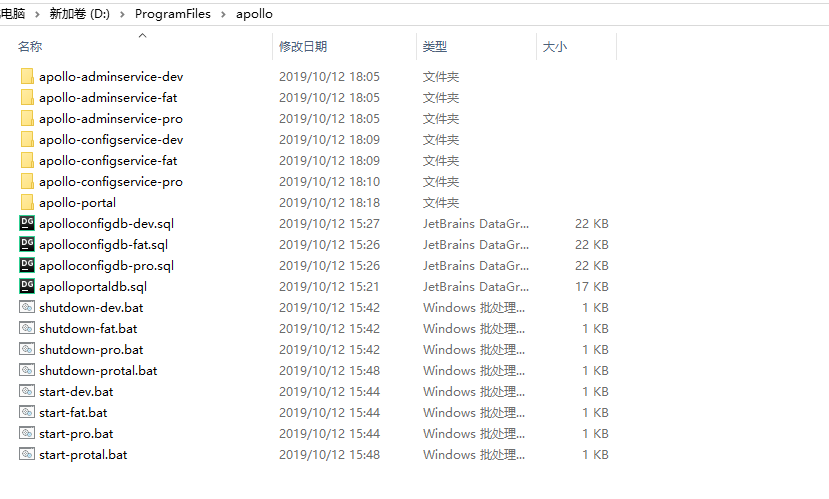The image size is (829, 499).
Task: Click DataGrip icon of apolloconfigdb-fat.sql
Action: 27,244
